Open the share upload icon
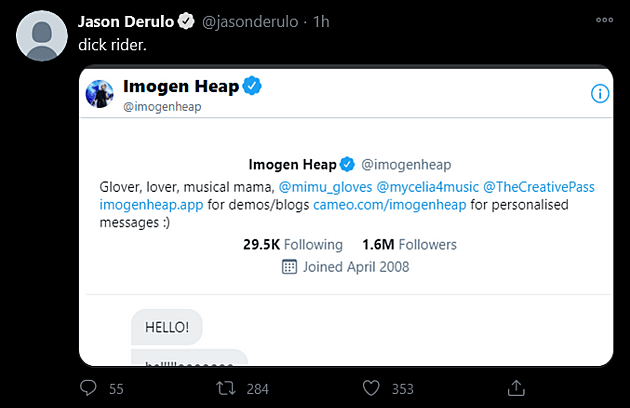This screenshot has height=408, width=630. 516,388
